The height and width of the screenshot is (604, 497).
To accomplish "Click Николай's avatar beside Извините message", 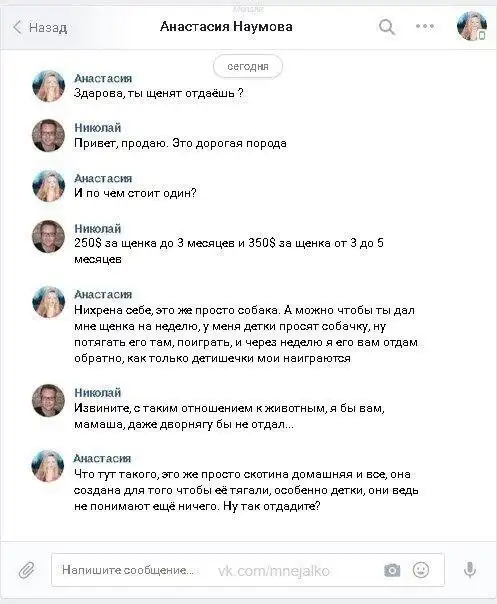I will 48,400.
